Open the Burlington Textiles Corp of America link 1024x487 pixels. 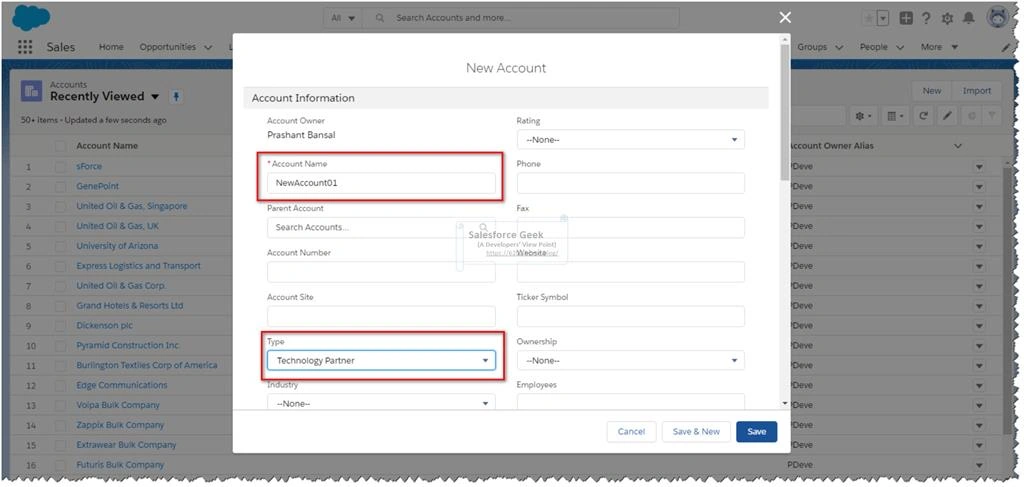pyautogui.click(x=146, y=365)
